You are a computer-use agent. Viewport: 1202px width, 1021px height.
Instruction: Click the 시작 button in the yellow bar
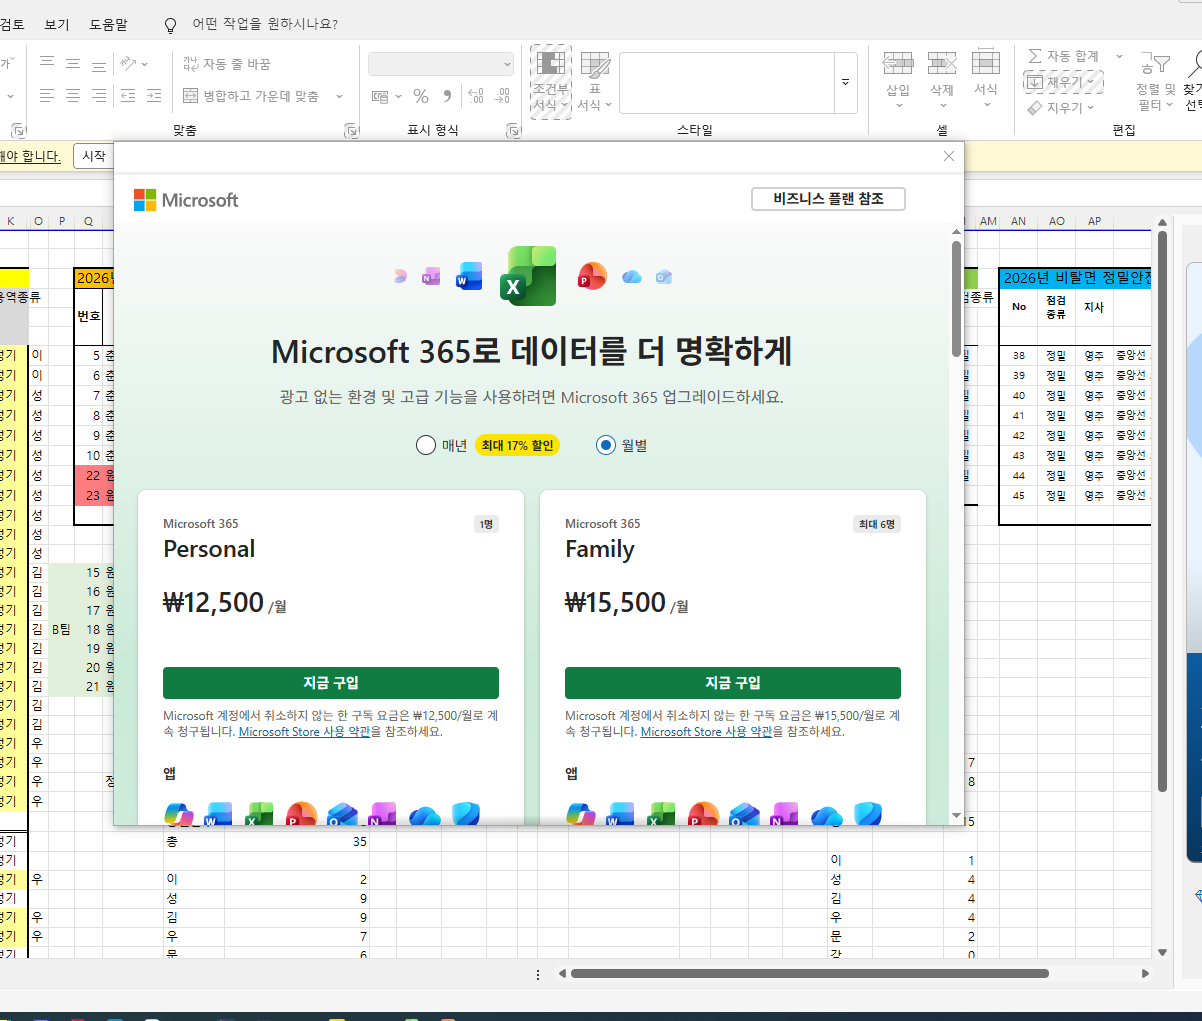[94, 156]
